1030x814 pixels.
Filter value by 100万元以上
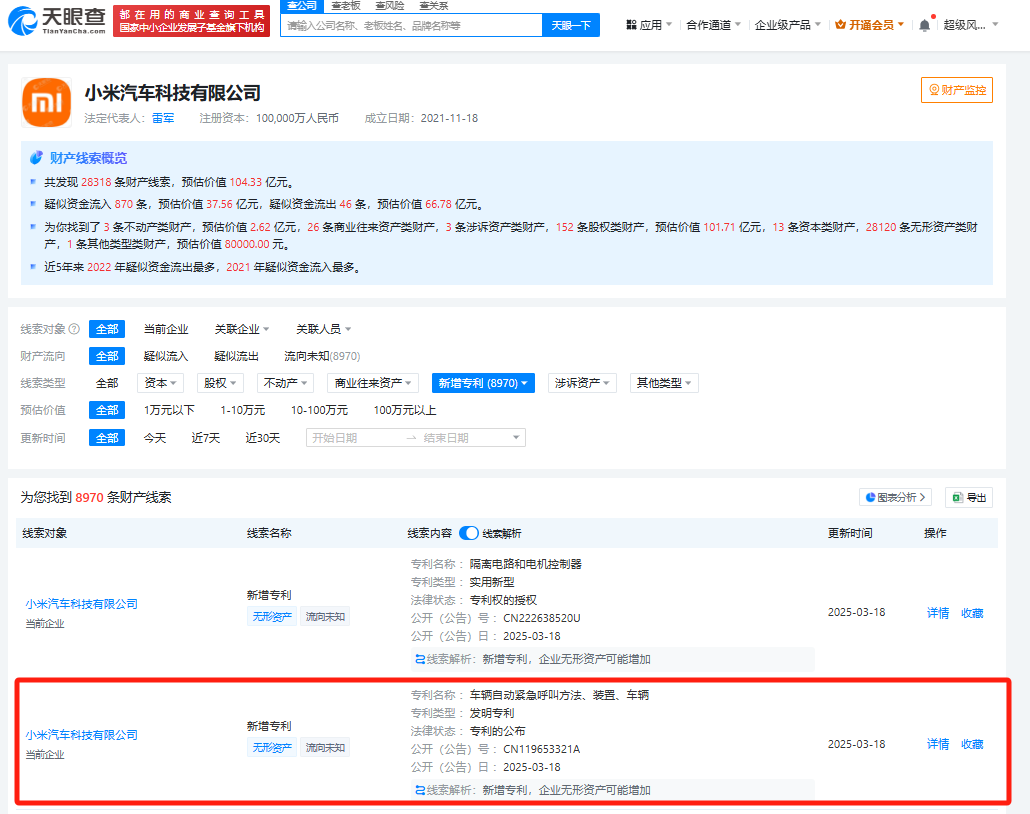pos(405,410)
